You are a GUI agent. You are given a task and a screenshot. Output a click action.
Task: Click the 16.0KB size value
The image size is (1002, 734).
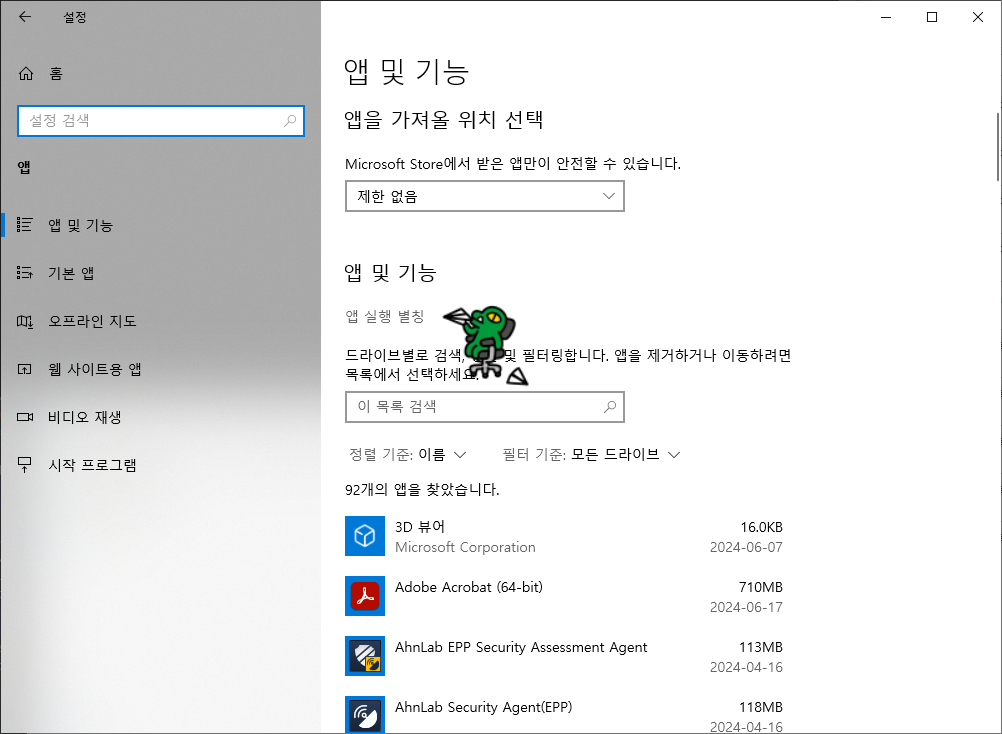coord(761,527)
